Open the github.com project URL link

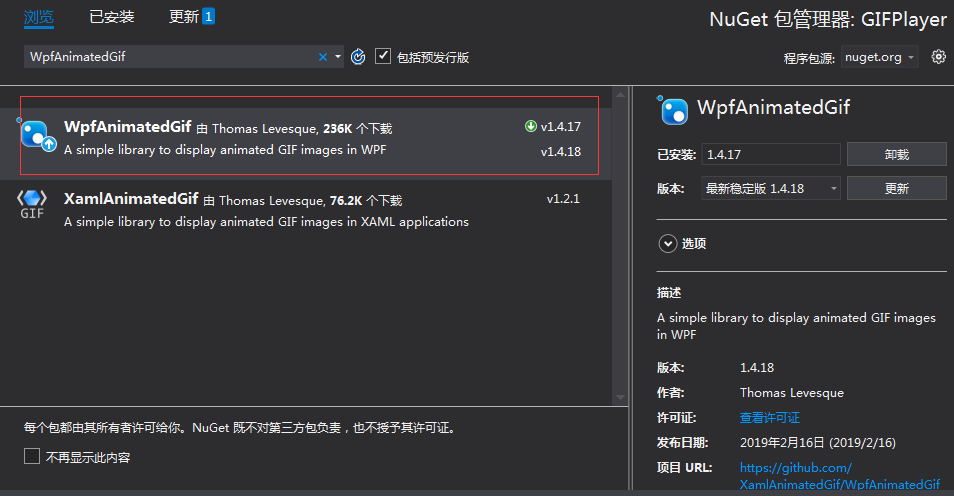[840, 476]
